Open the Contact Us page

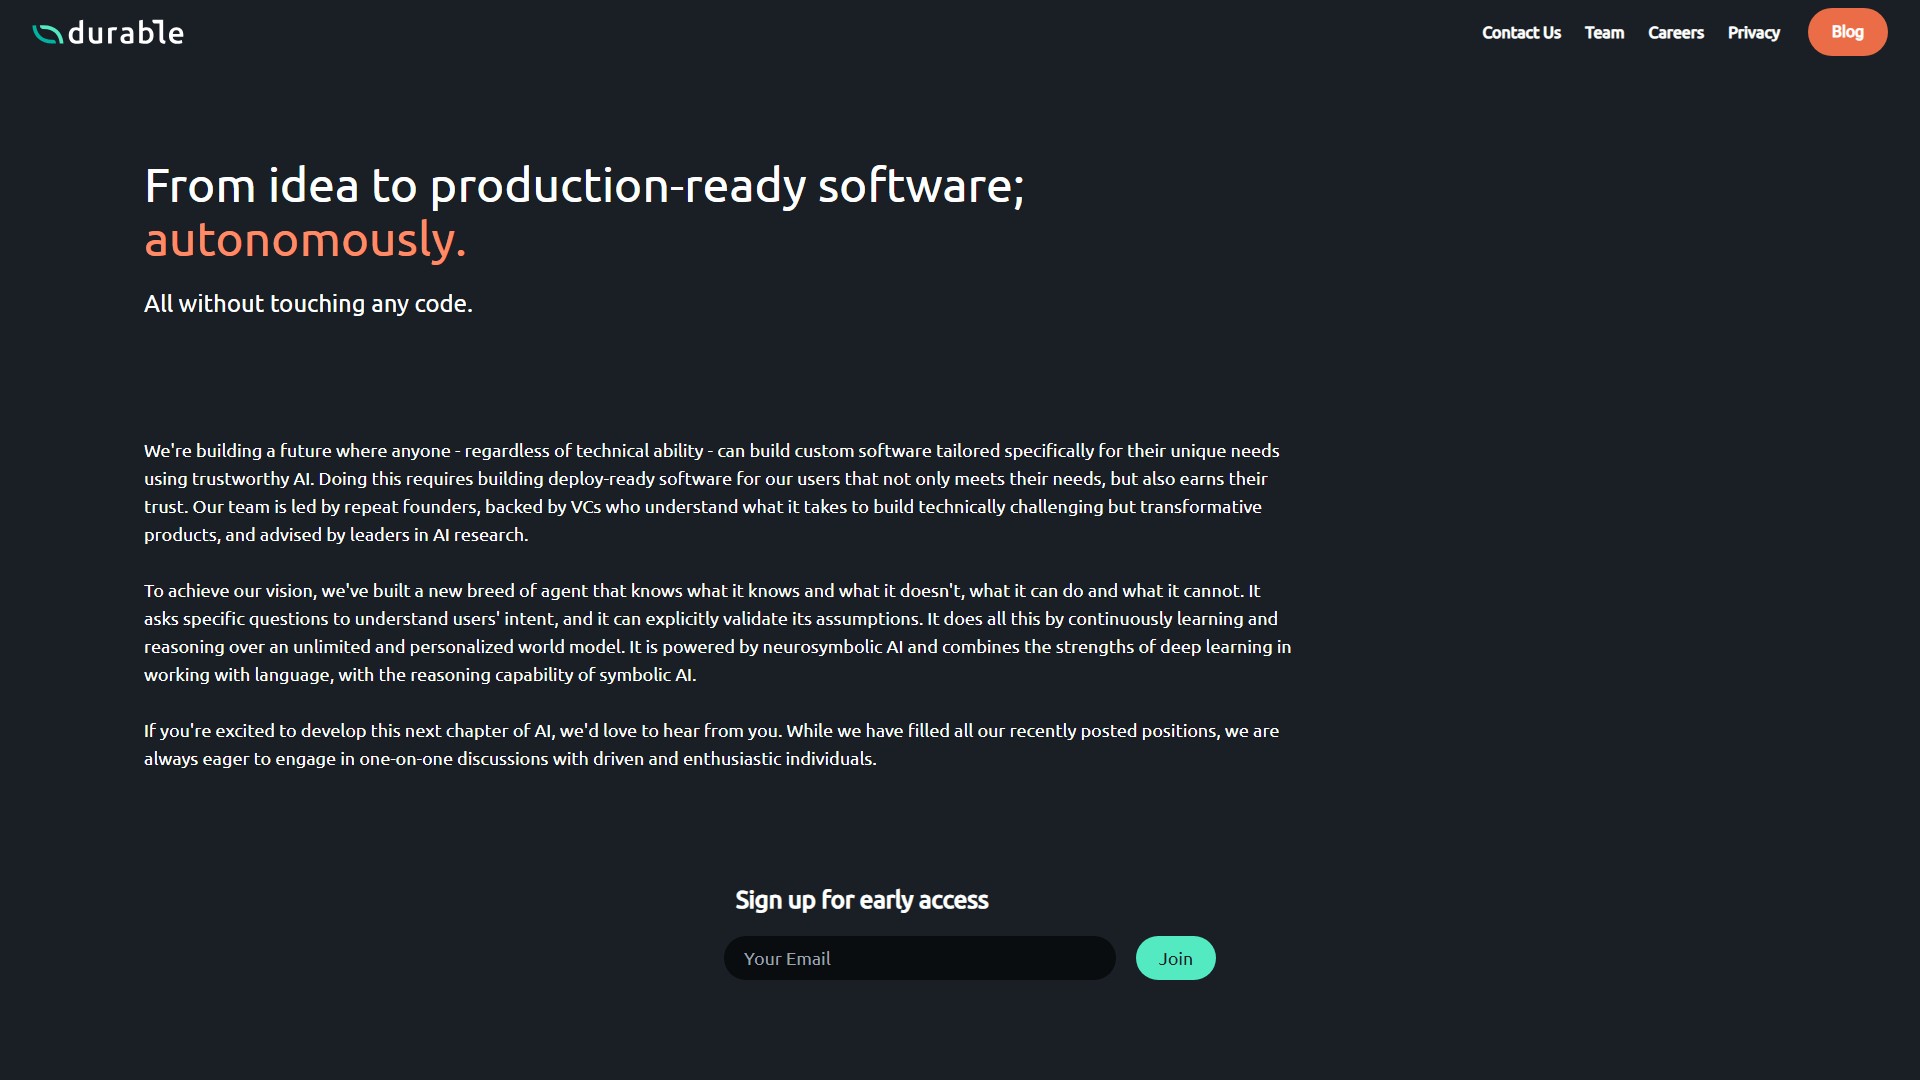point(1520,33)
